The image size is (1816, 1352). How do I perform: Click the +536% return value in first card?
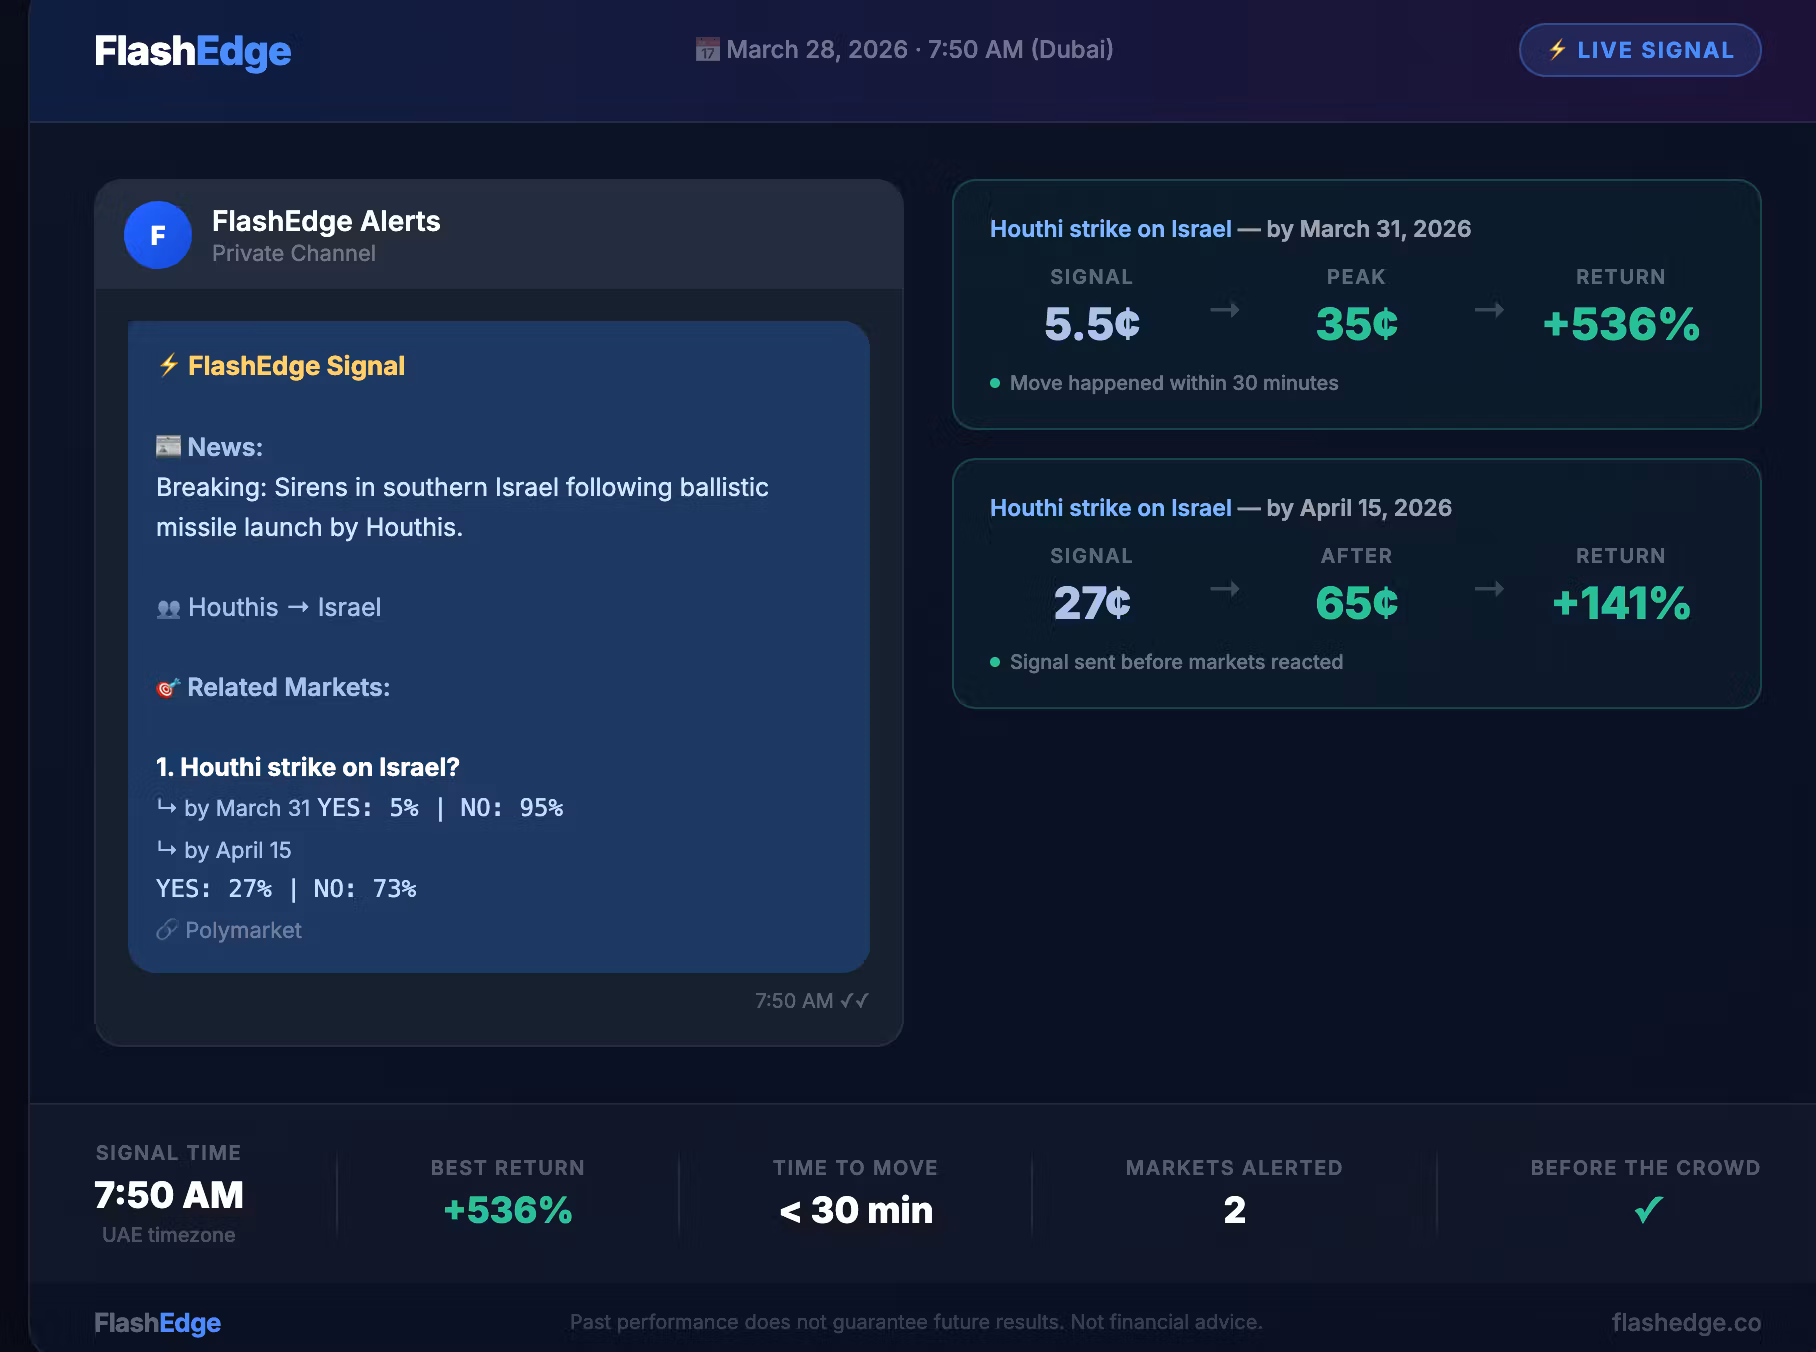coord(1621,324)
